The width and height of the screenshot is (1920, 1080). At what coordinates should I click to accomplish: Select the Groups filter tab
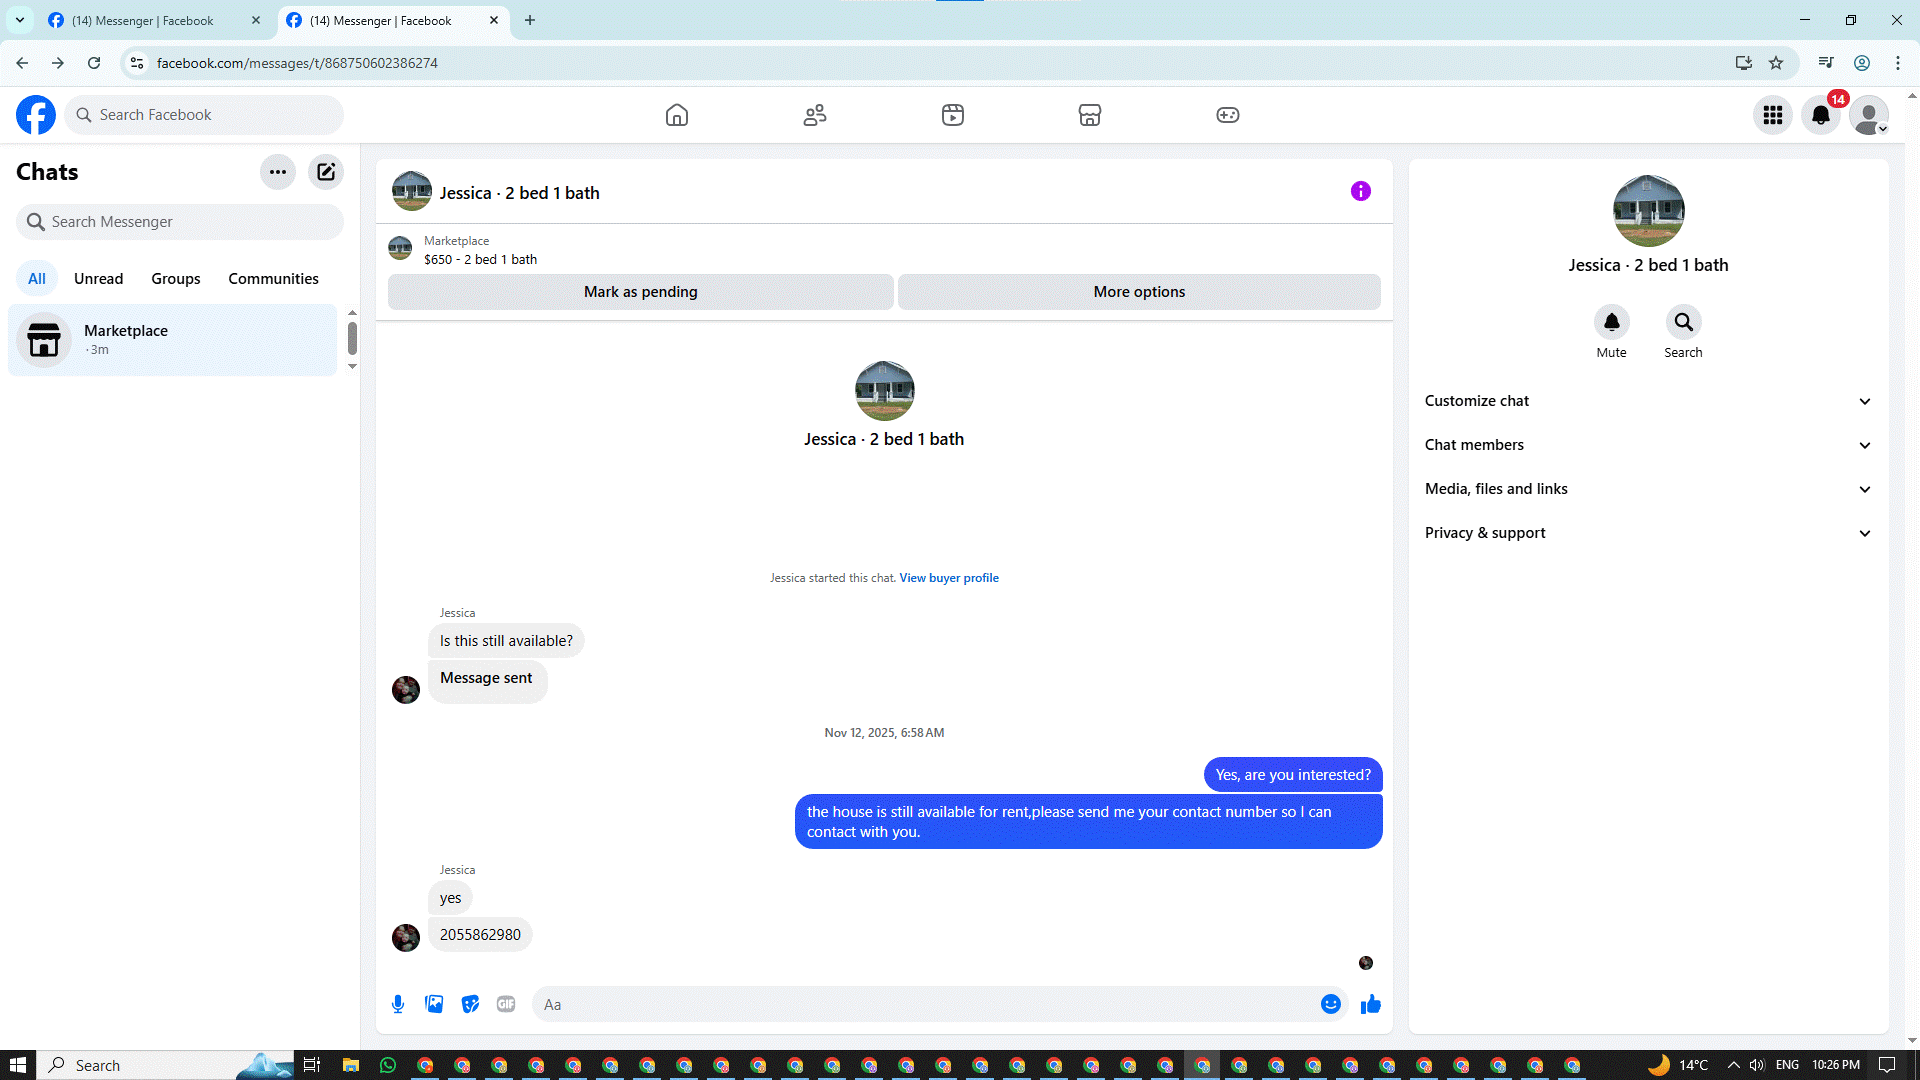pyautogui.click(x=176, y=279)
